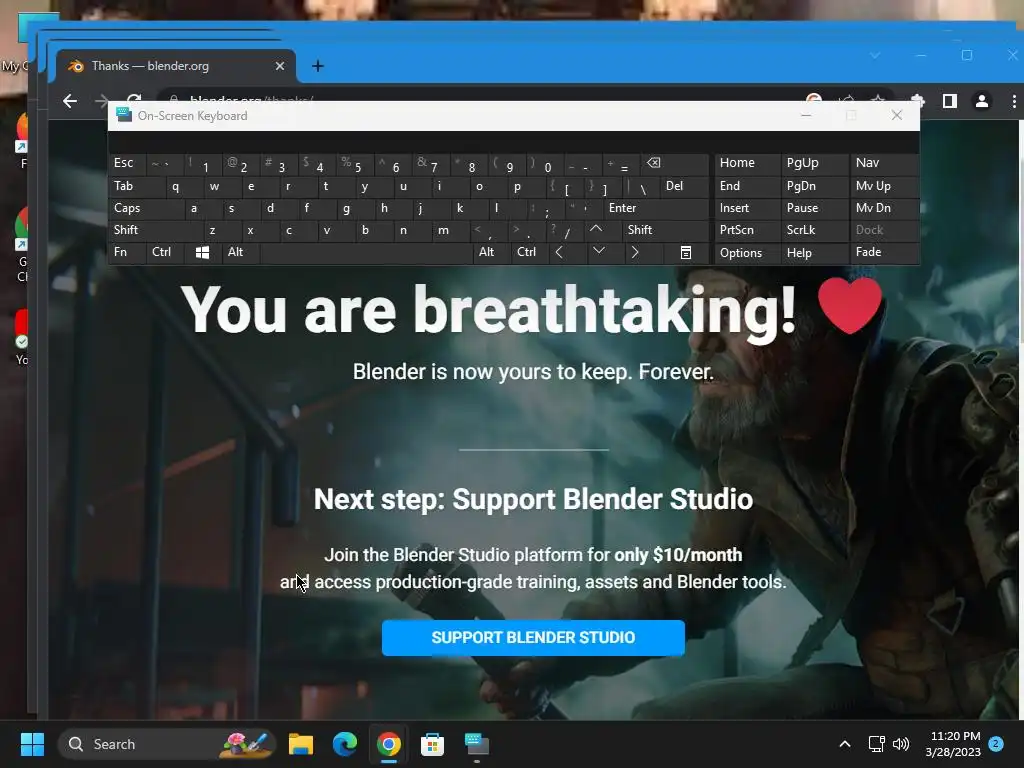
Task: Go back using Chrome's back arrow
Action: tap(70, 101)
